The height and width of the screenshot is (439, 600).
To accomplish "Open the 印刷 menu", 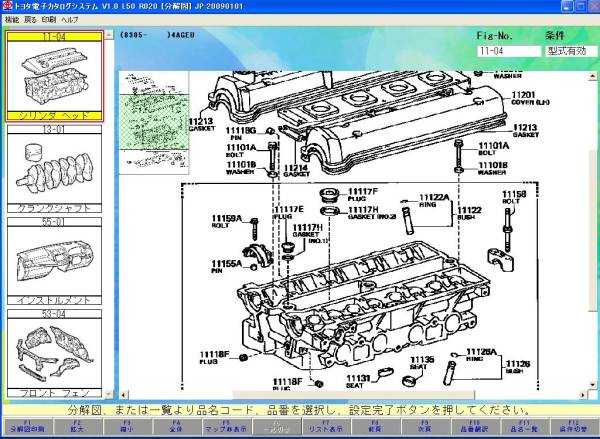I will point(48,19).
